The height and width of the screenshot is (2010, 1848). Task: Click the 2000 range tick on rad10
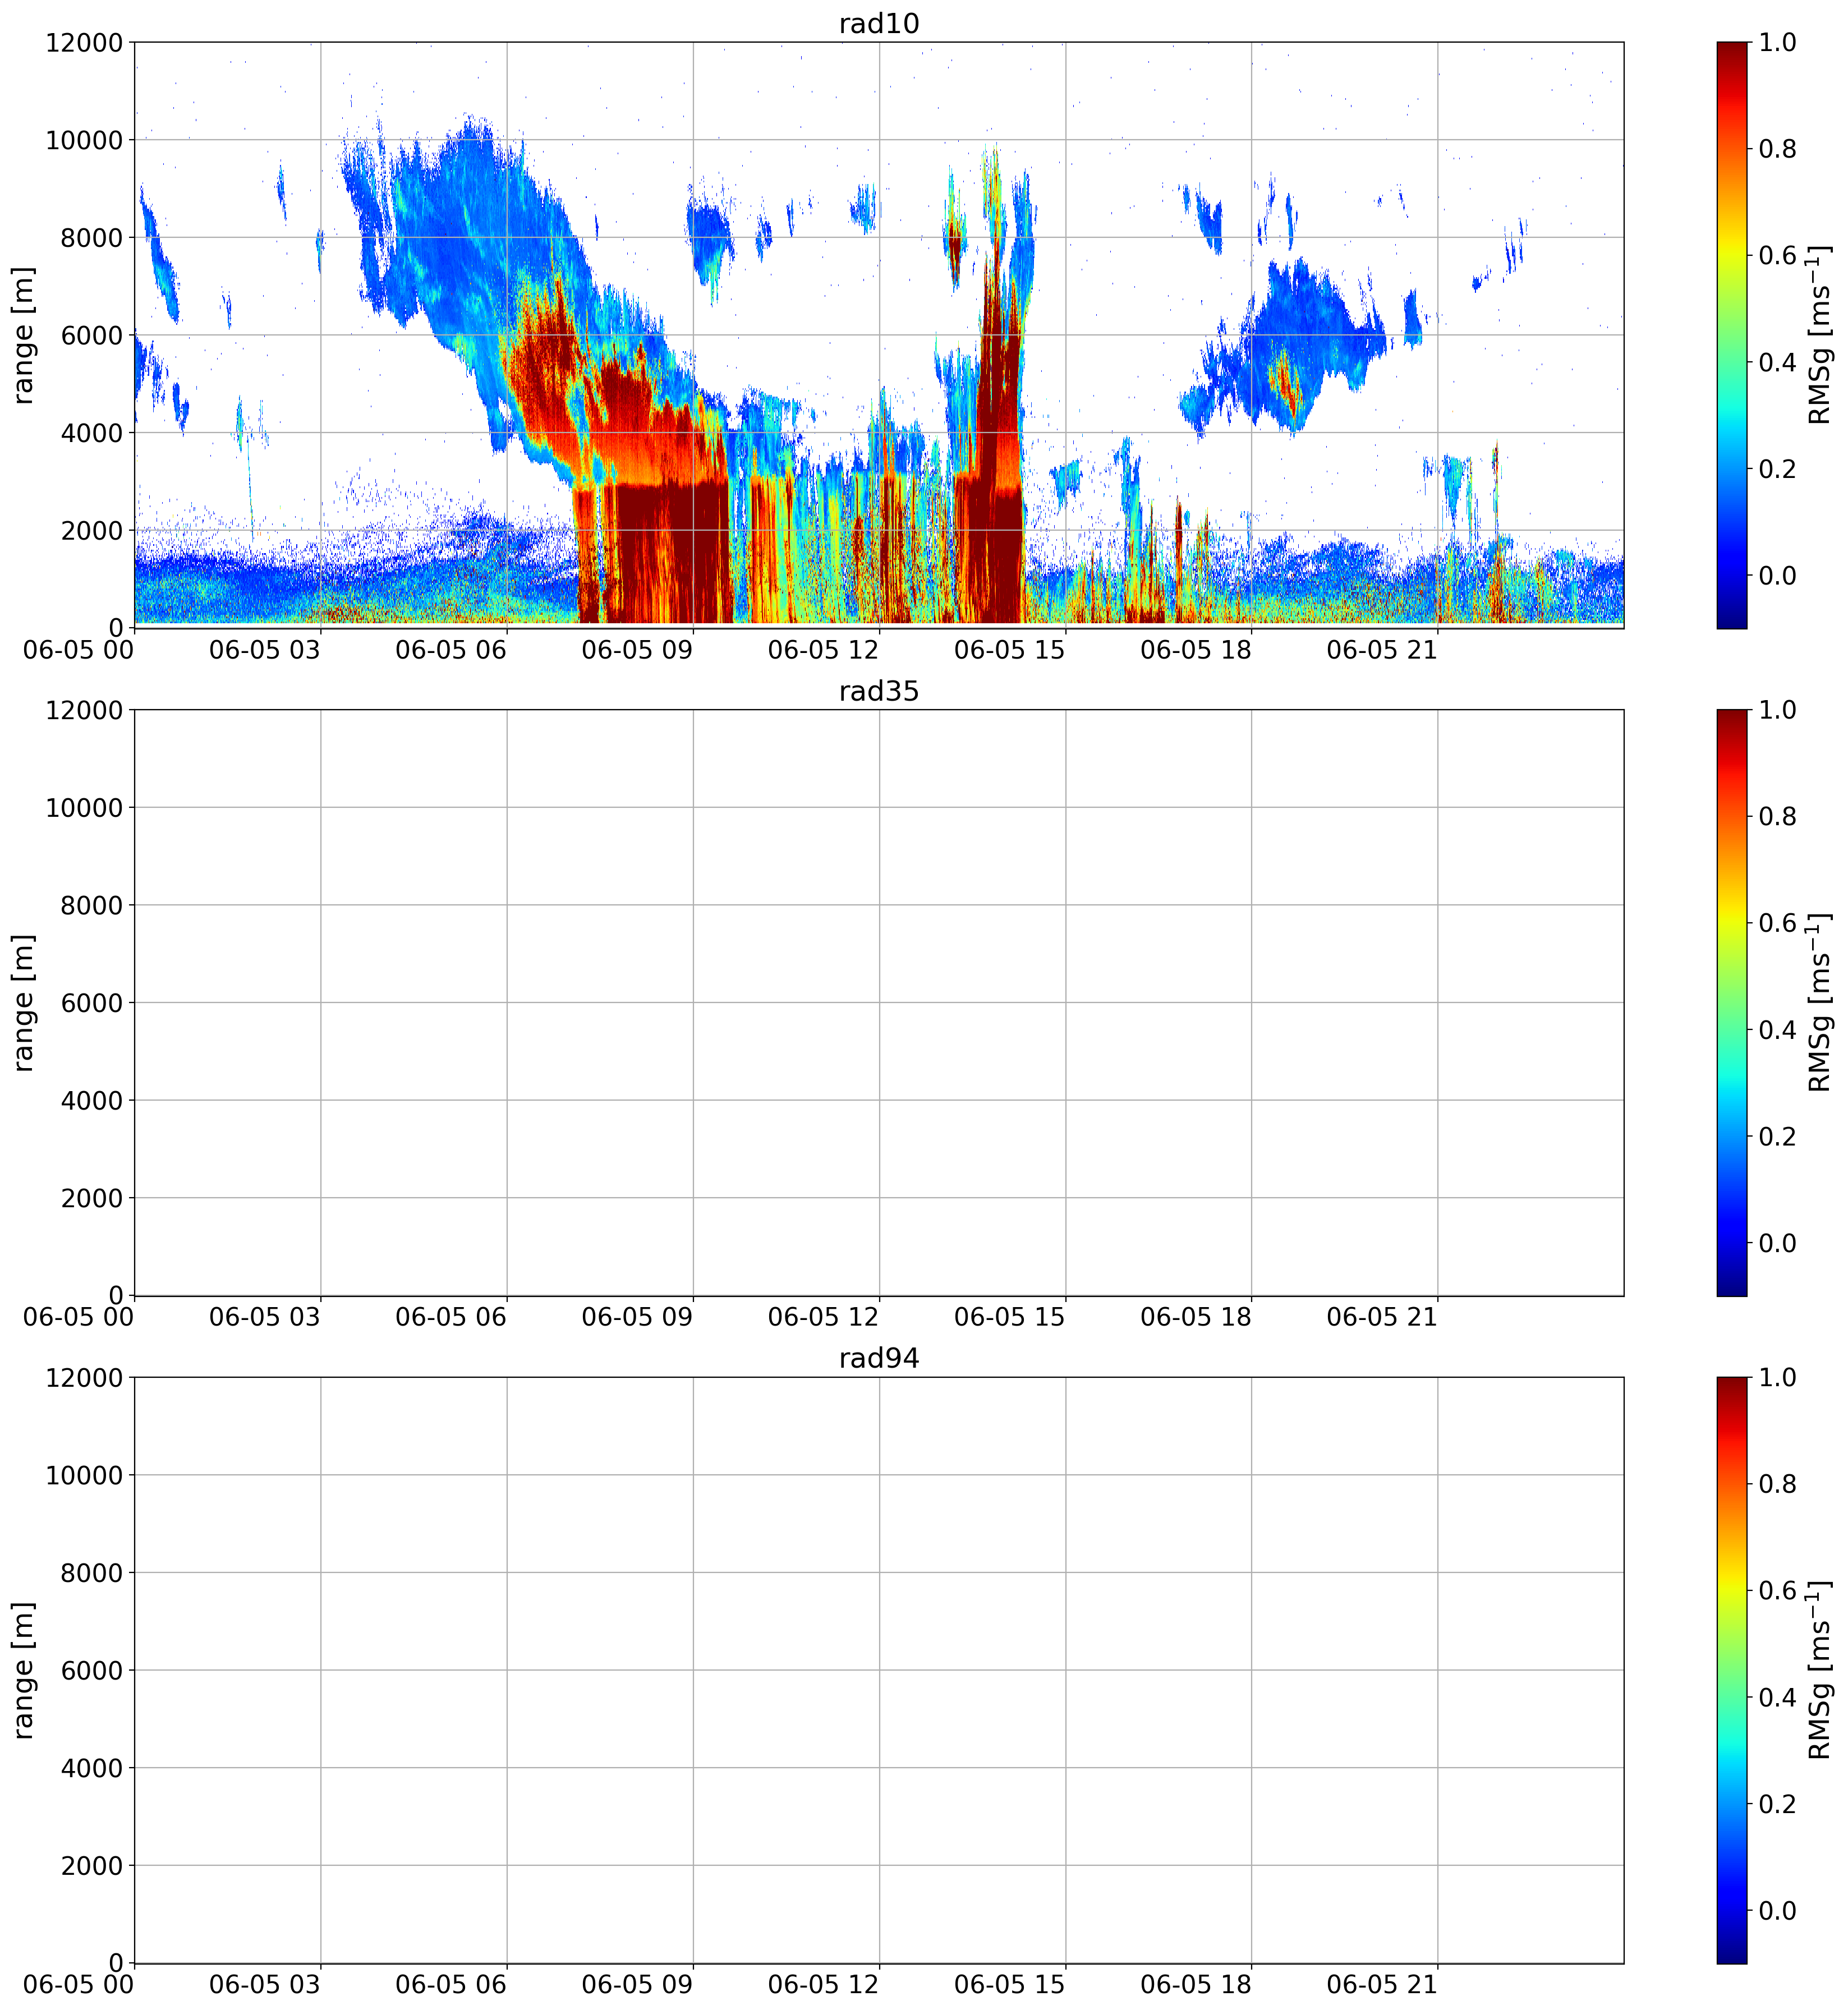coord(92,530)
